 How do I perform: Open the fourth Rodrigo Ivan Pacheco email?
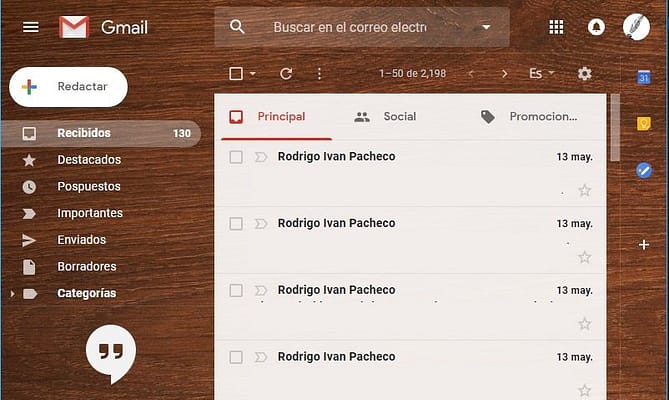click(x=410, y=371)
